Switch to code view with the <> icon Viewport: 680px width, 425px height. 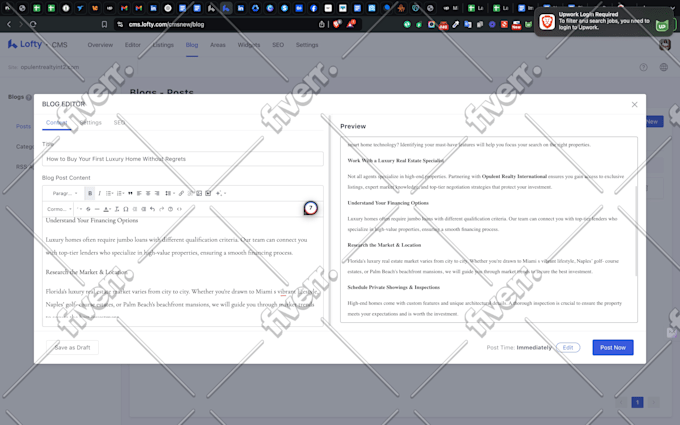179,209
